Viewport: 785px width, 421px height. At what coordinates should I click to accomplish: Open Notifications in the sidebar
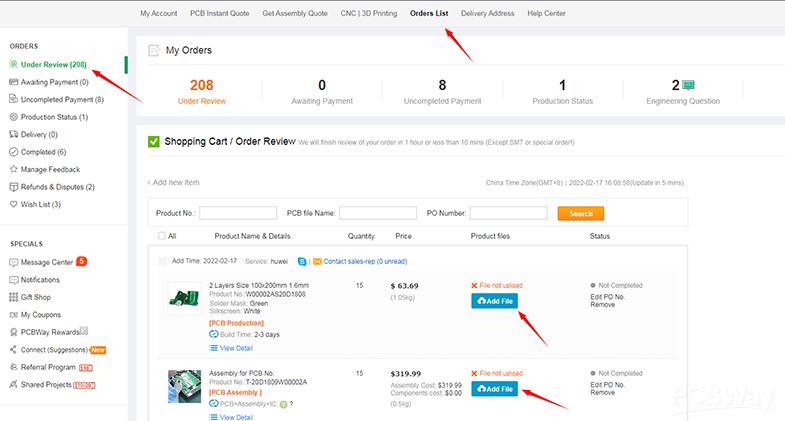point(40,280)
